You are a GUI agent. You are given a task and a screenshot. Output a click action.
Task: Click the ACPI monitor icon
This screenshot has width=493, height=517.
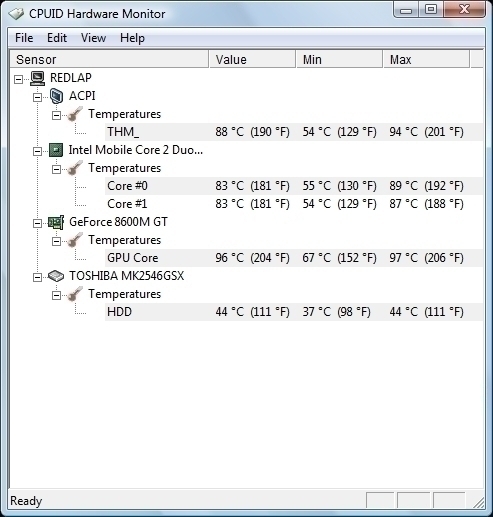pyautogui.click(x=56, y=96)
